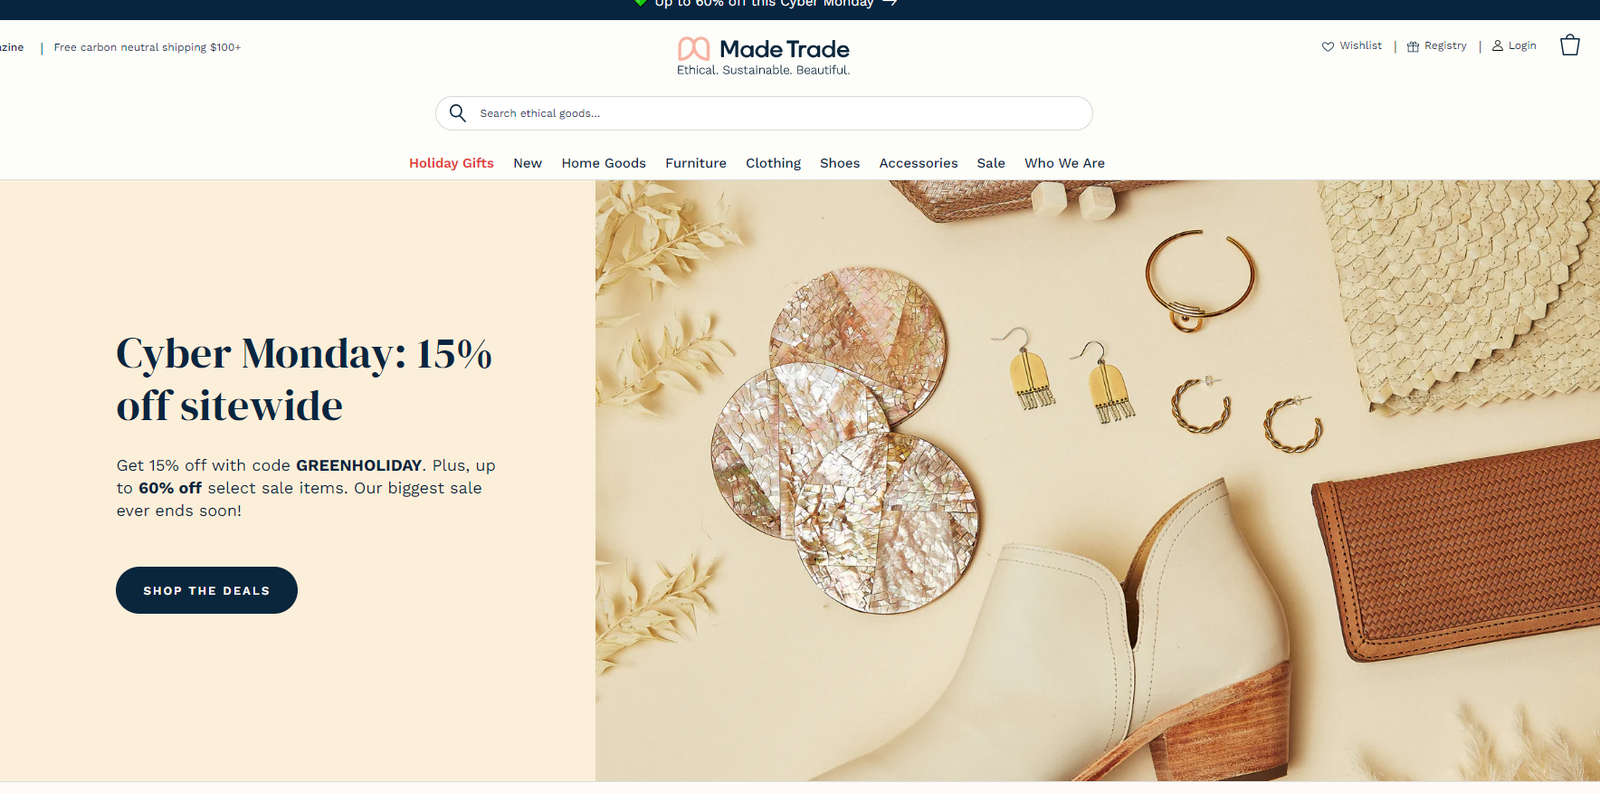Viewport: 1600px width, 794px height.
Task: Click the magnifying glass search icon
Action: [458, 113]
